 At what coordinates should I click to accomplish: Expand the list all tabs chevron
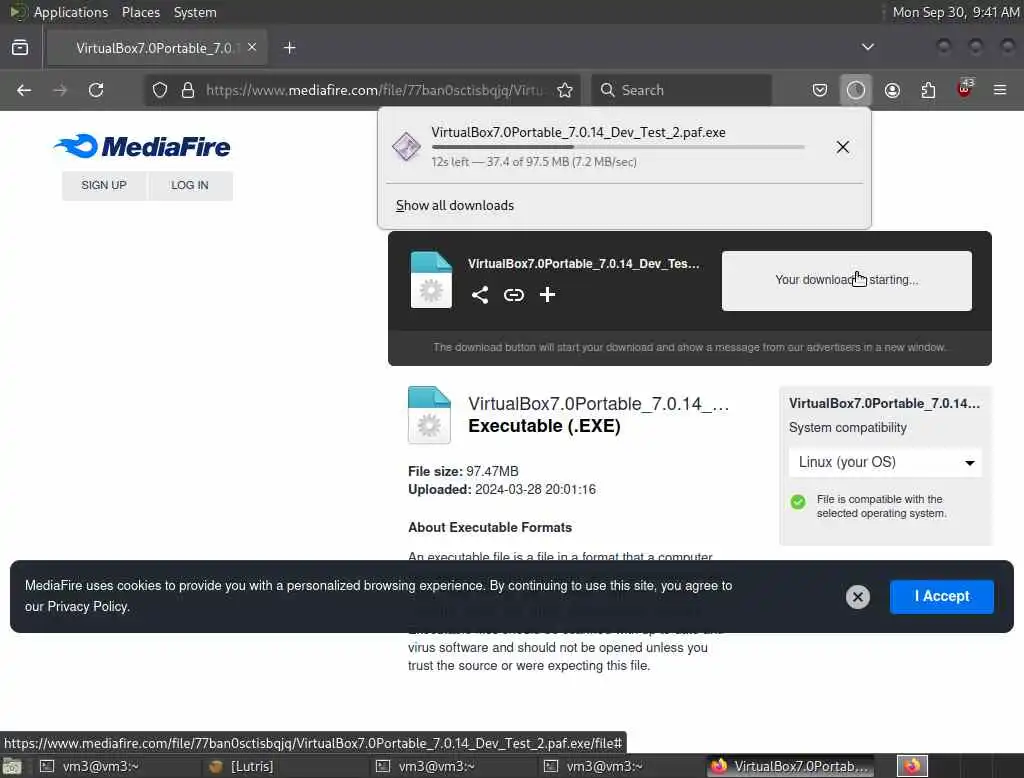pyautogui.click(x=867, y=47)
